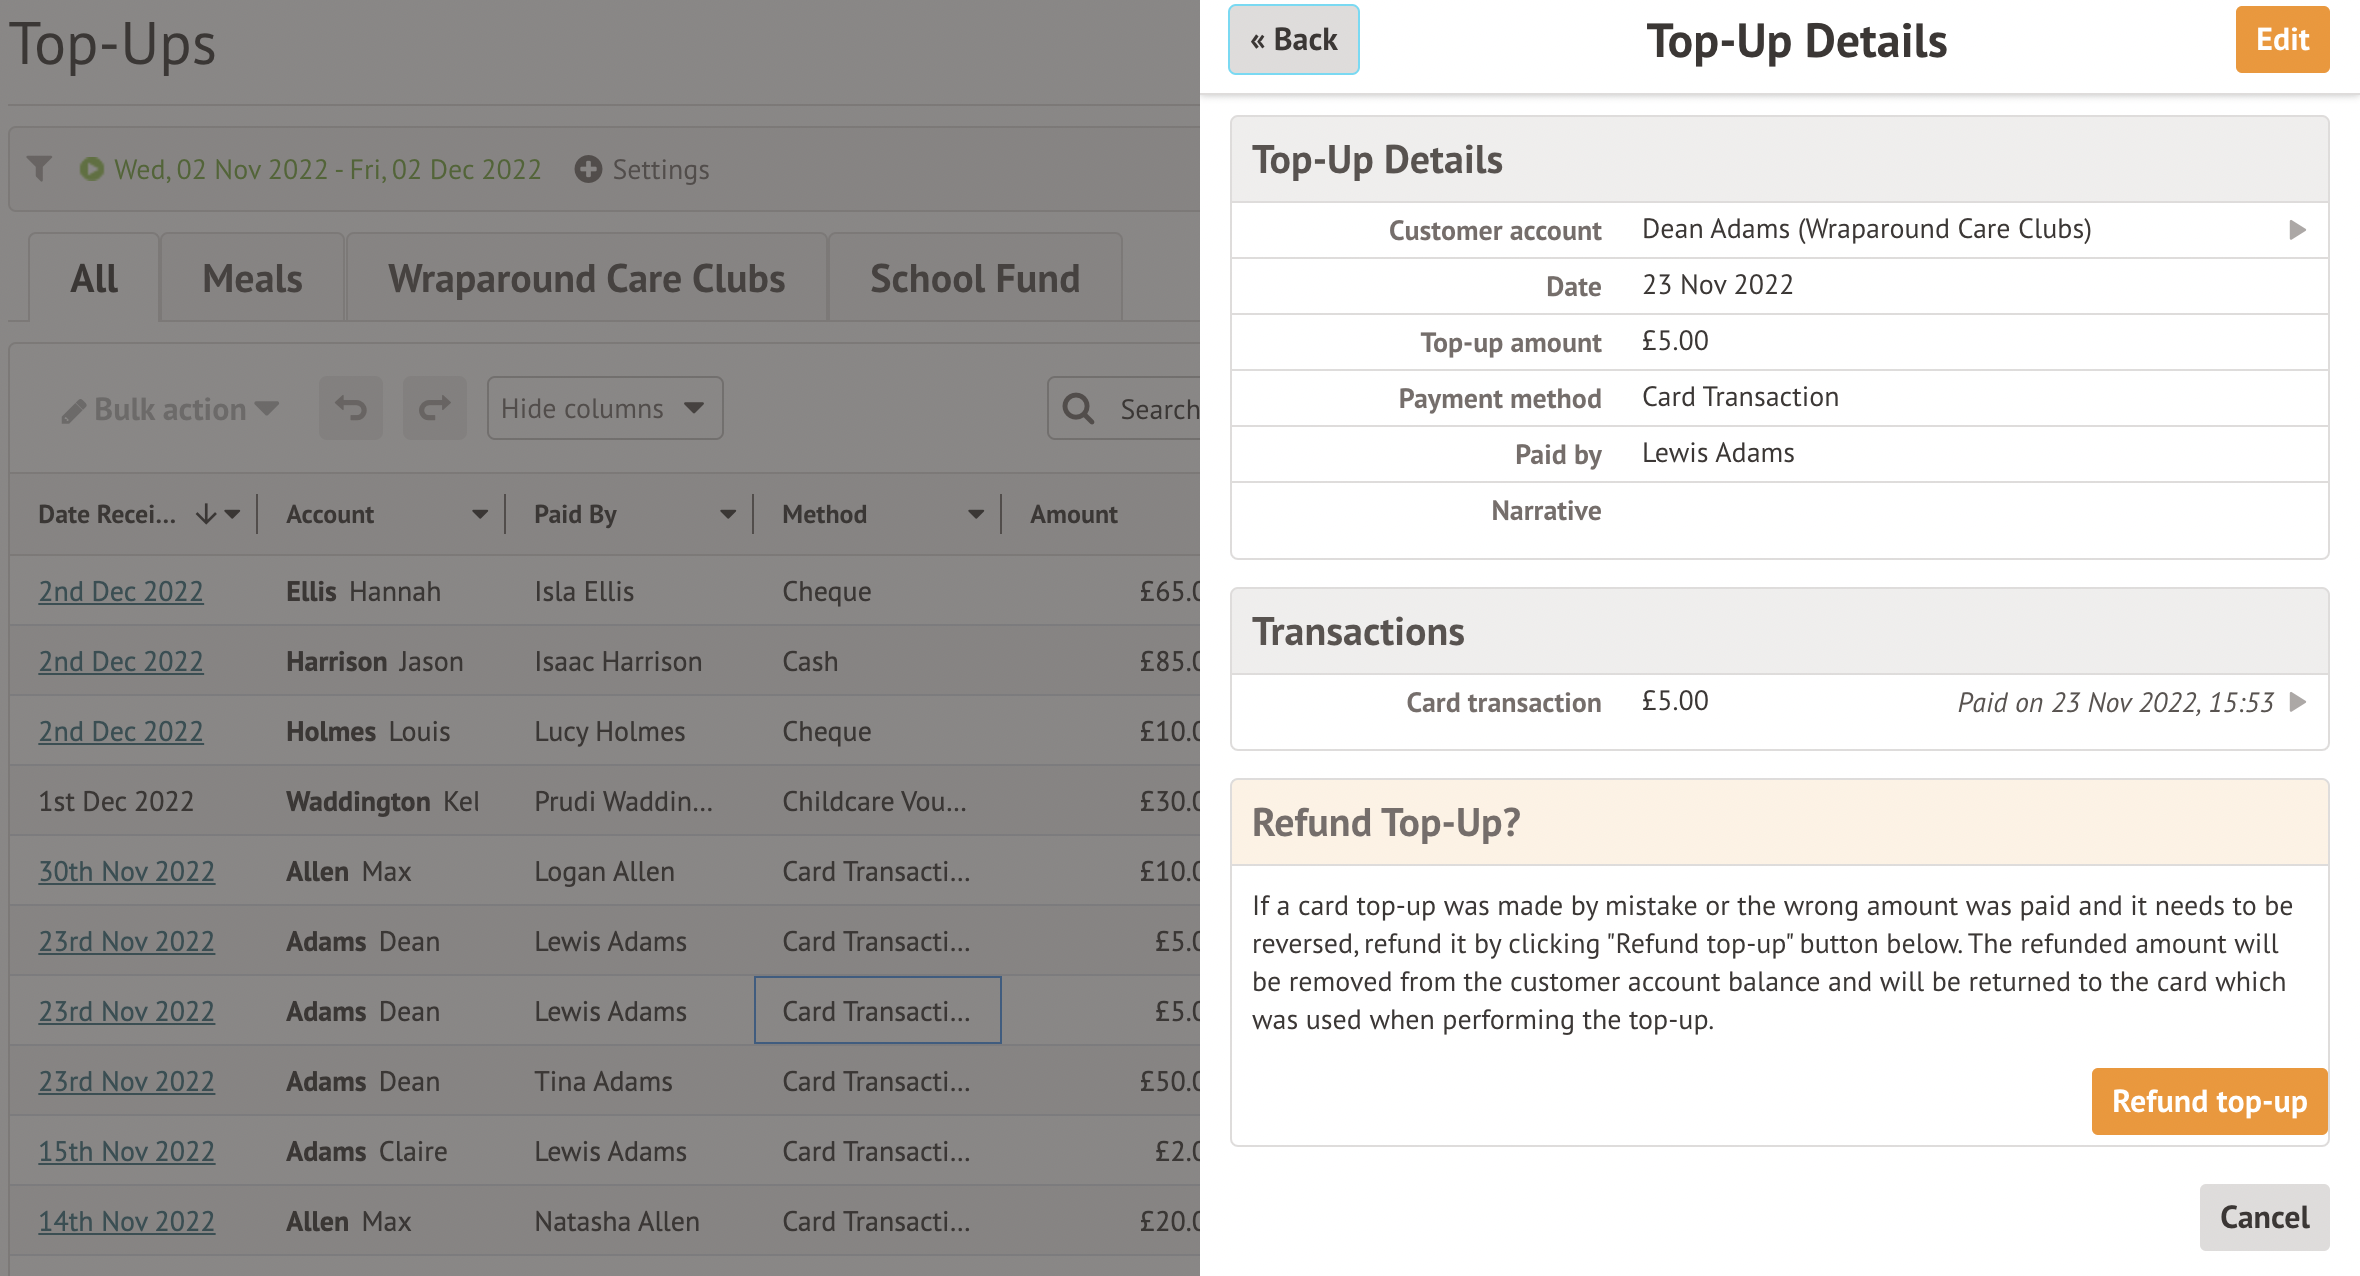Select the highlighted Card Transaction method cell

(x=877, y=1011)
